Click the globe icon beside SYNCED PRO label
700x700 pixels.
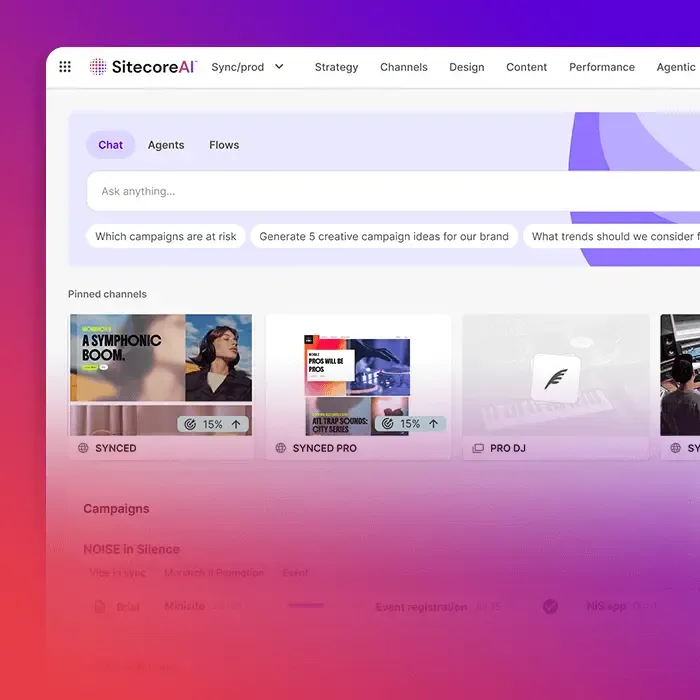click(x=280, y=448)
